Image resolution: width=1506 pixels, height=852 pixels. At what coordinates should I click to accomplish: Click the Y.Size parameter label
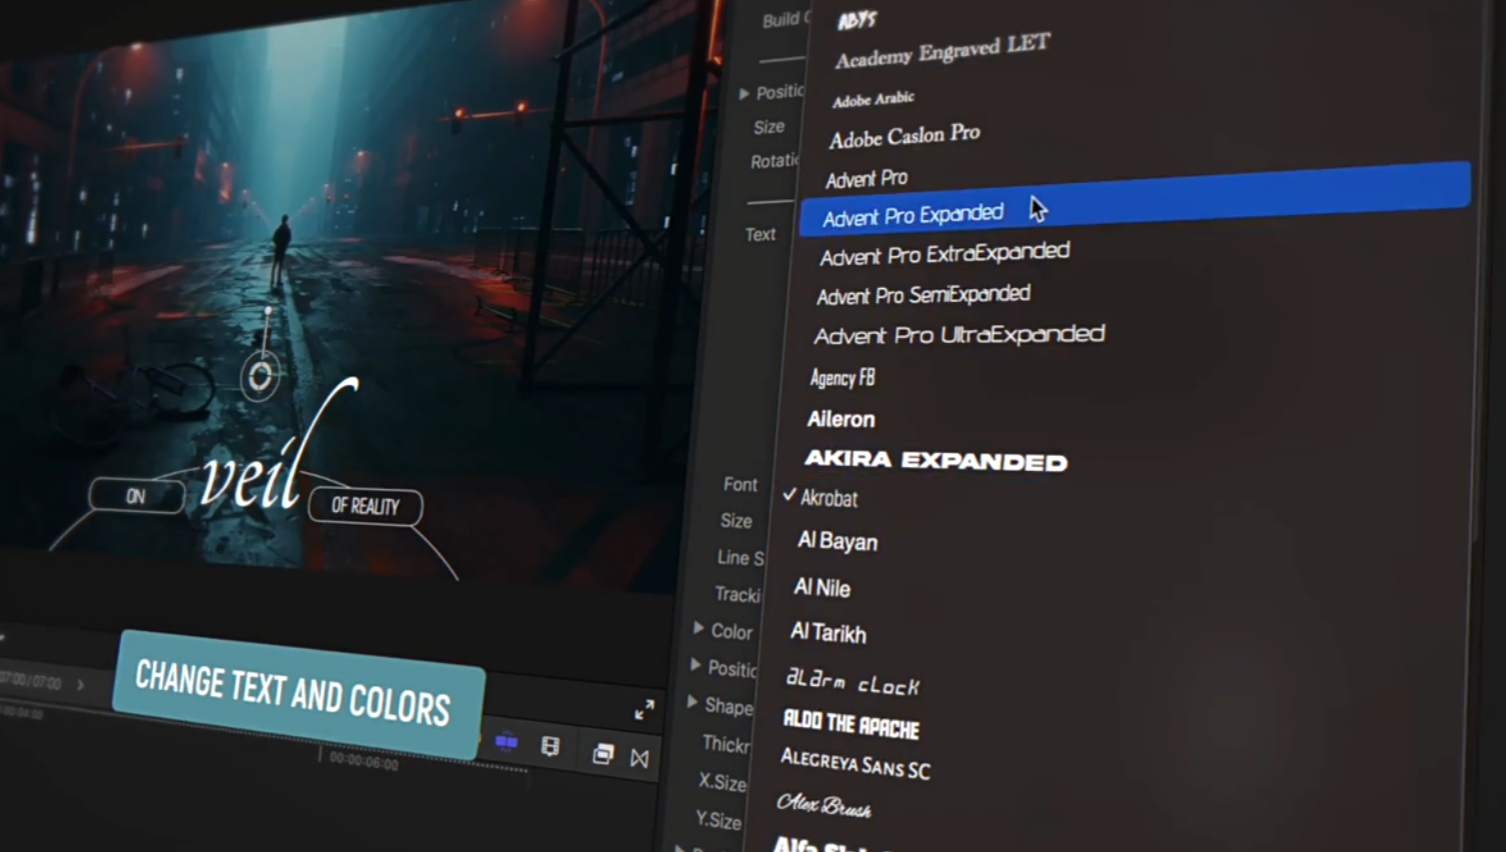(718, 820)
